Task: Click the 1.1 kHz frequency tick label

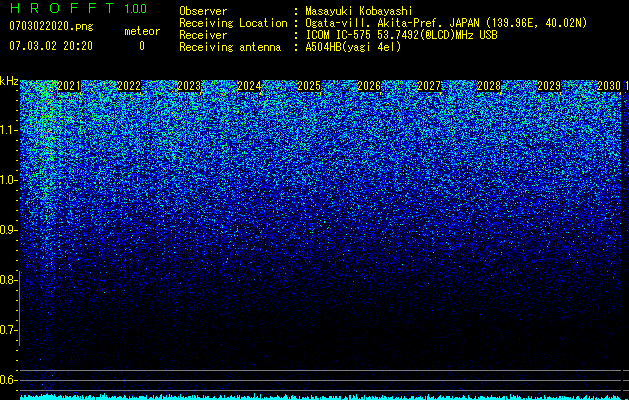Action: [8, 130]
